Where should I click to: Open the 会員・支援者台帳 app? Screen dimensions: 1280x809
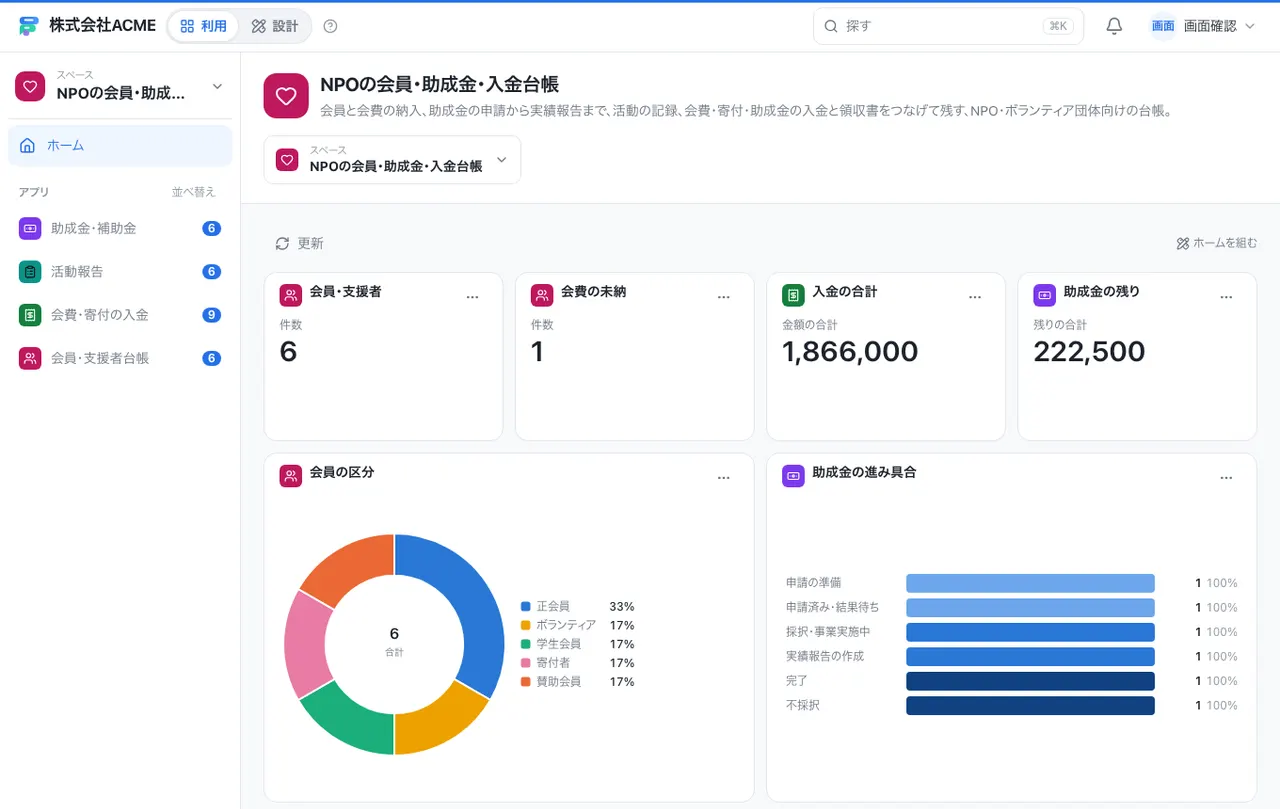click(x=120, y=358)
